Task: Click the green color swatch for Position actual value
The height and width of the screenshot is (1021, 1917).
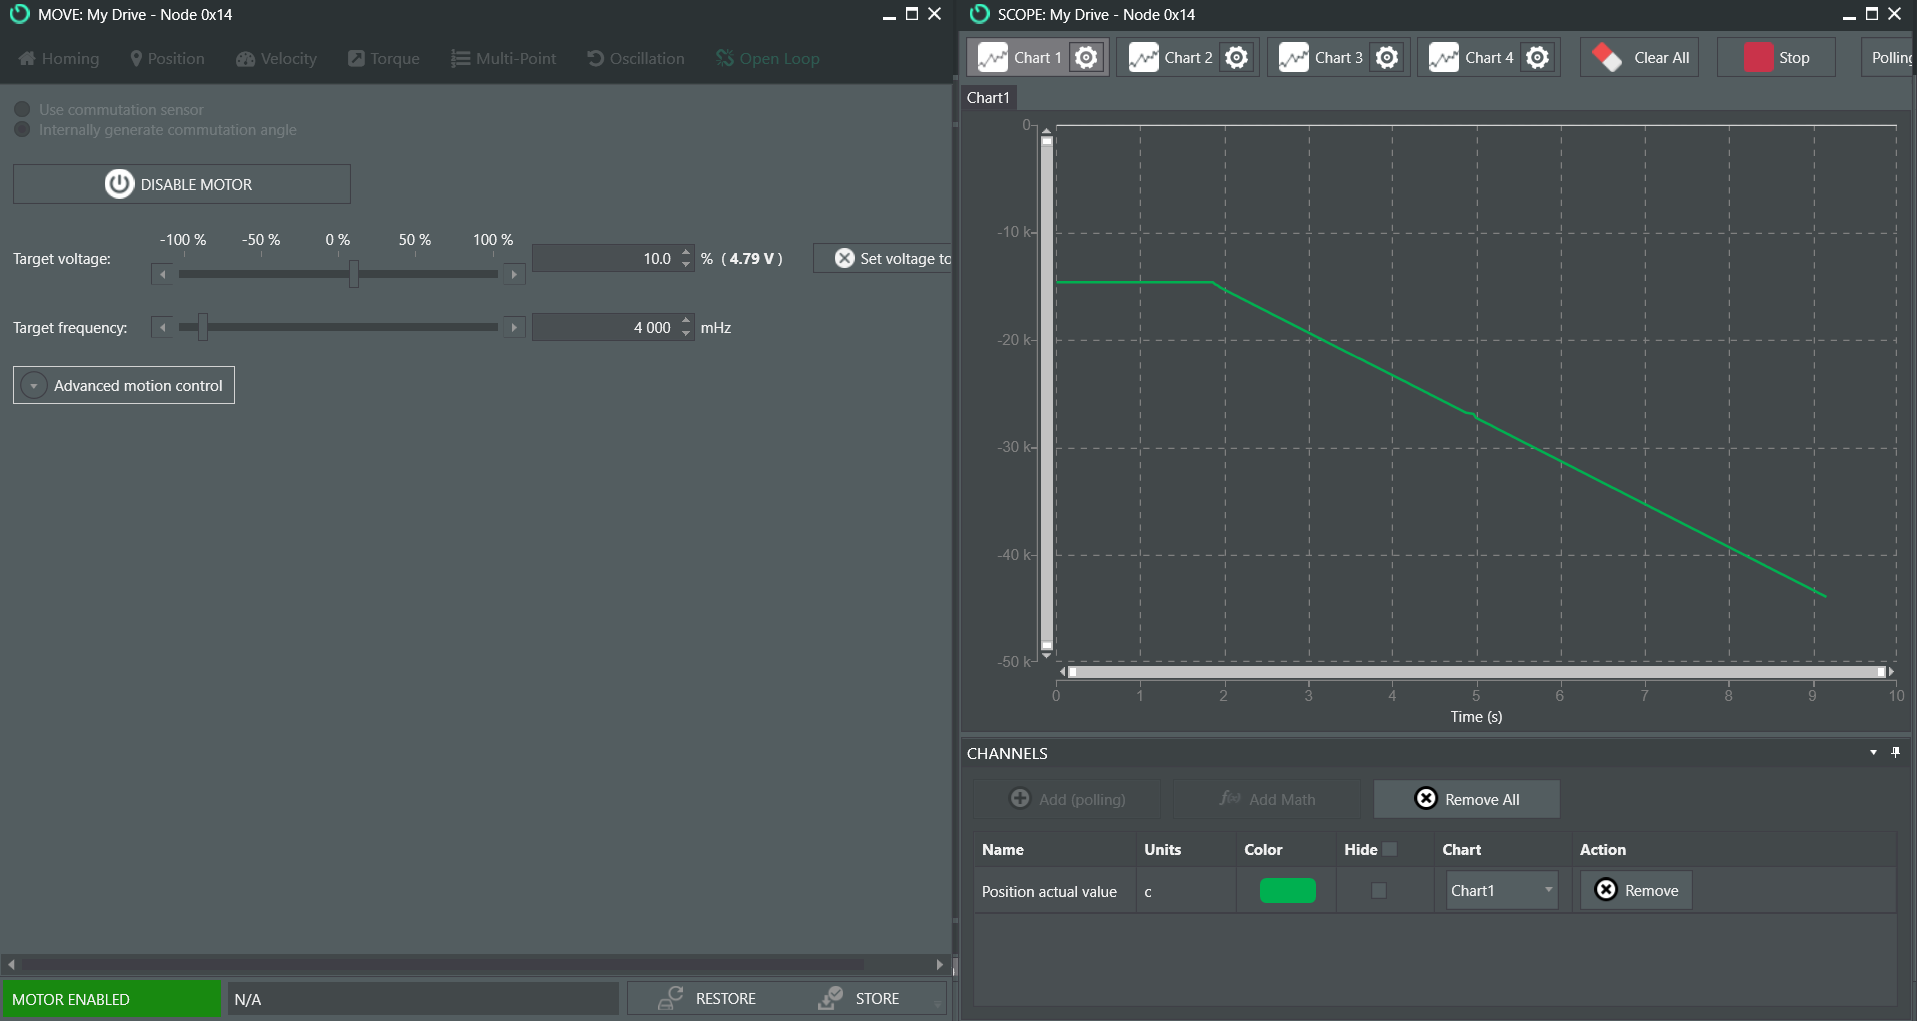Action: (x=1287, y=890)
